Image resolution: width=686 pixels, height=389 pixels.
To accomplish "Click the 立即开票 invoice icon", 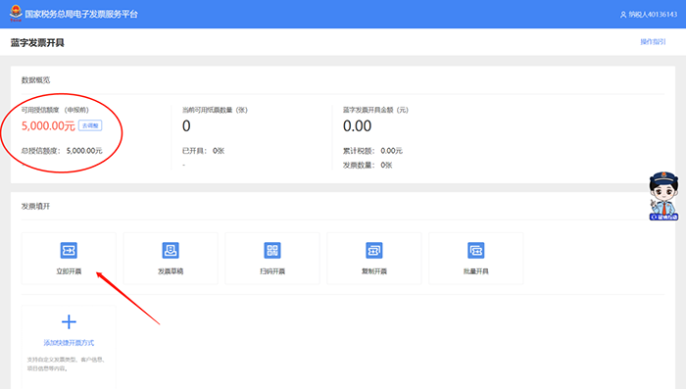I will click(x=69, y=250).
